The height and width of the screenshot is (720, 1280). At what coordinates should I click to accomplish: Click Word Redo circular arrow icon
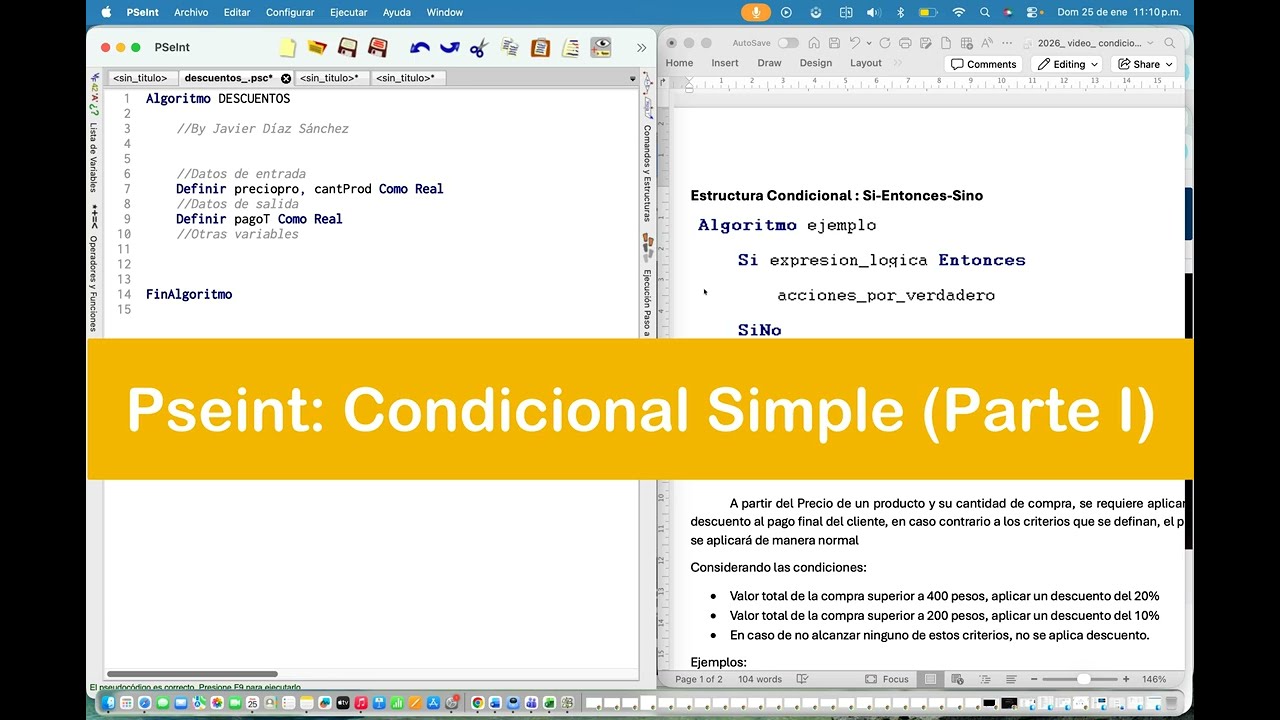coord(885,43)
